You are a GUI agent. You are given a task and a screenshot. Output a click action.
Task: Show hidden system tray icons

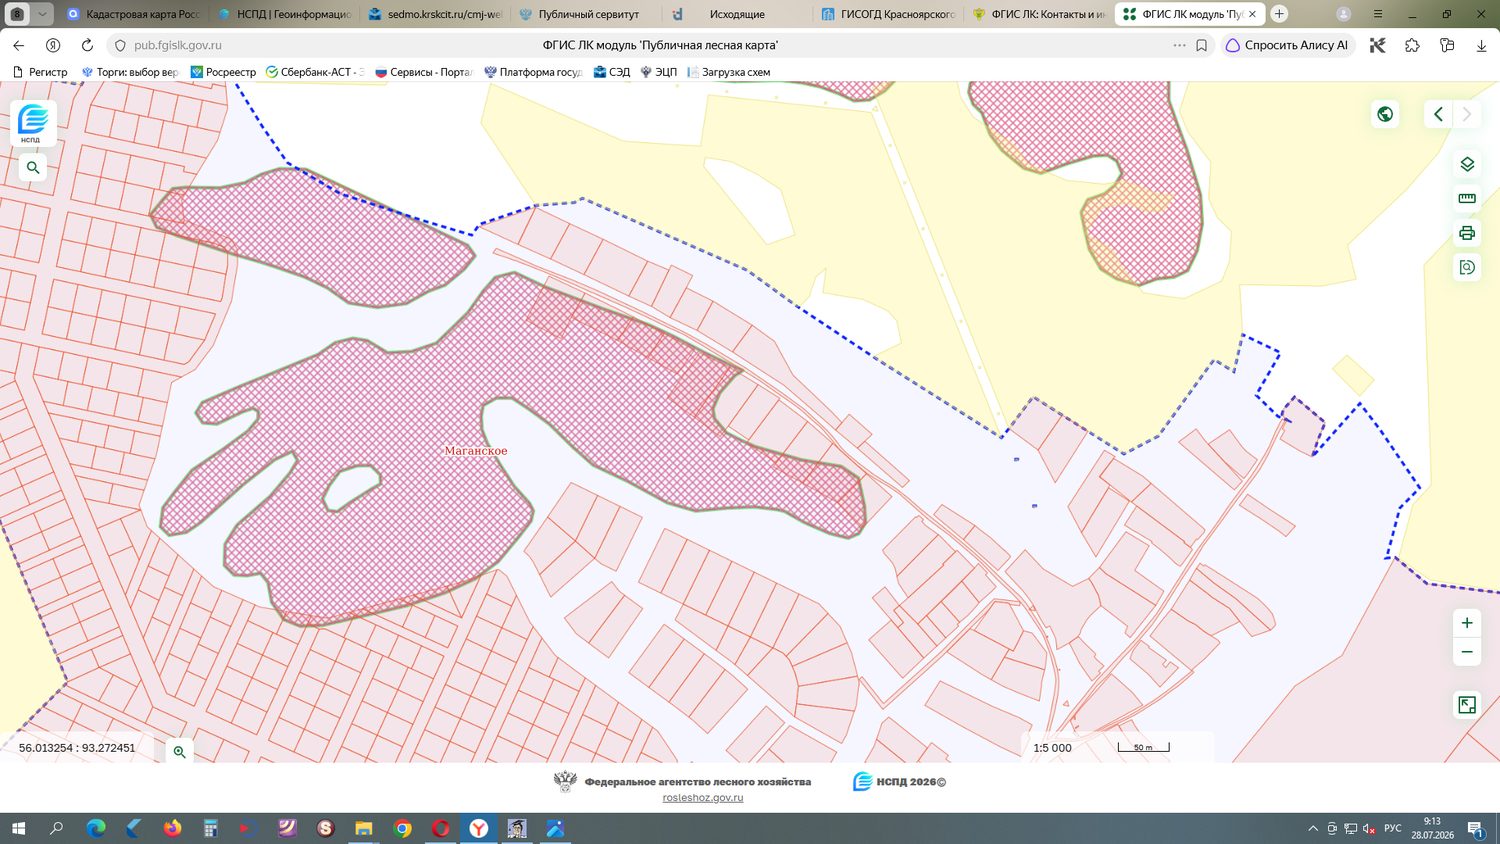(1313, 828)
